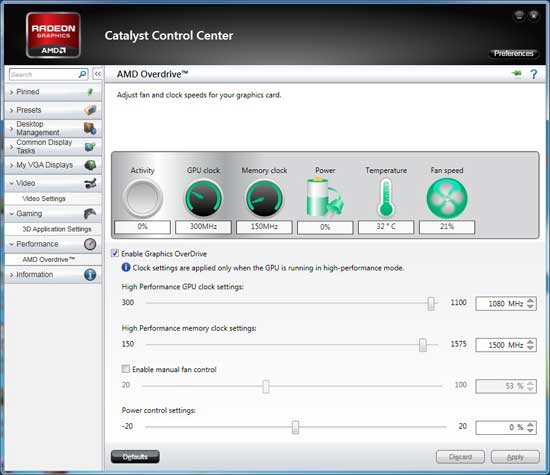The width and height of the screenshot is (550, 475).
Task: Click the 150MHz memory clock readout
Action: (264, 227)
